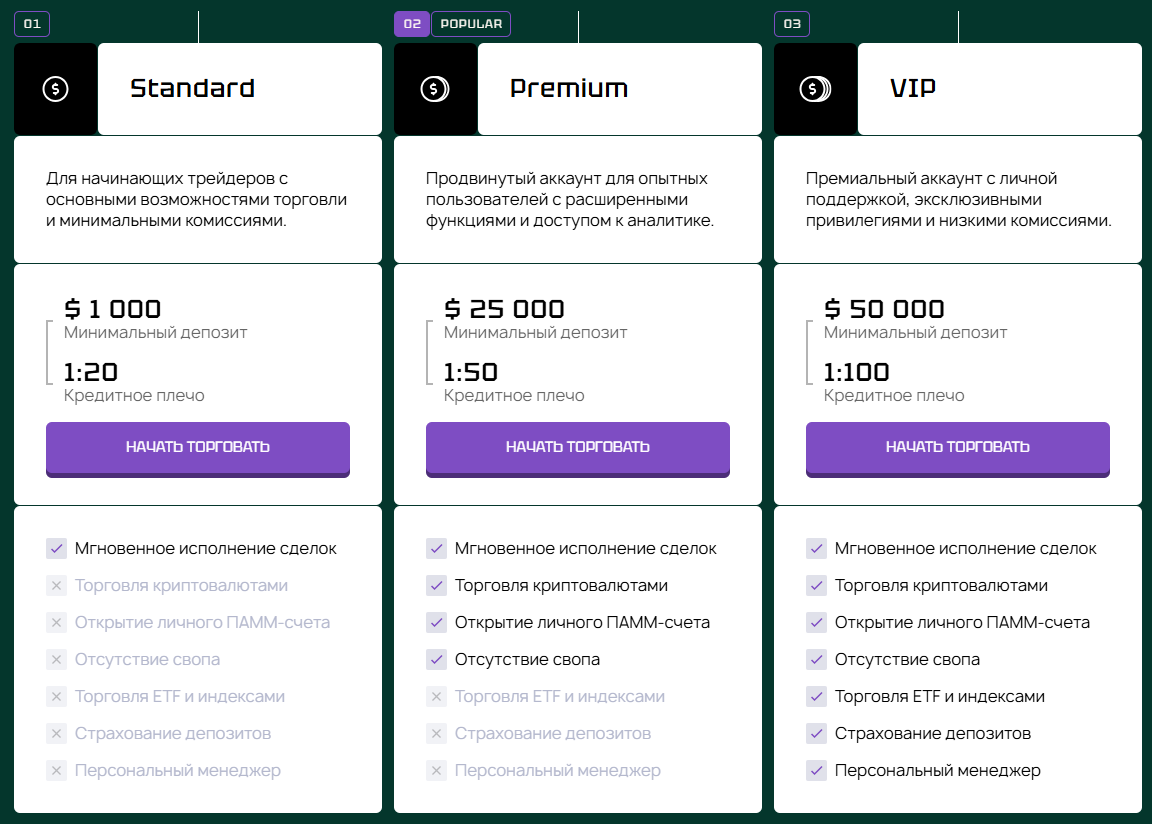Screen dimensions: 1152x824
Task: Click the $ 25 000 minimum deposit amount
Action: tap(504, 309)
